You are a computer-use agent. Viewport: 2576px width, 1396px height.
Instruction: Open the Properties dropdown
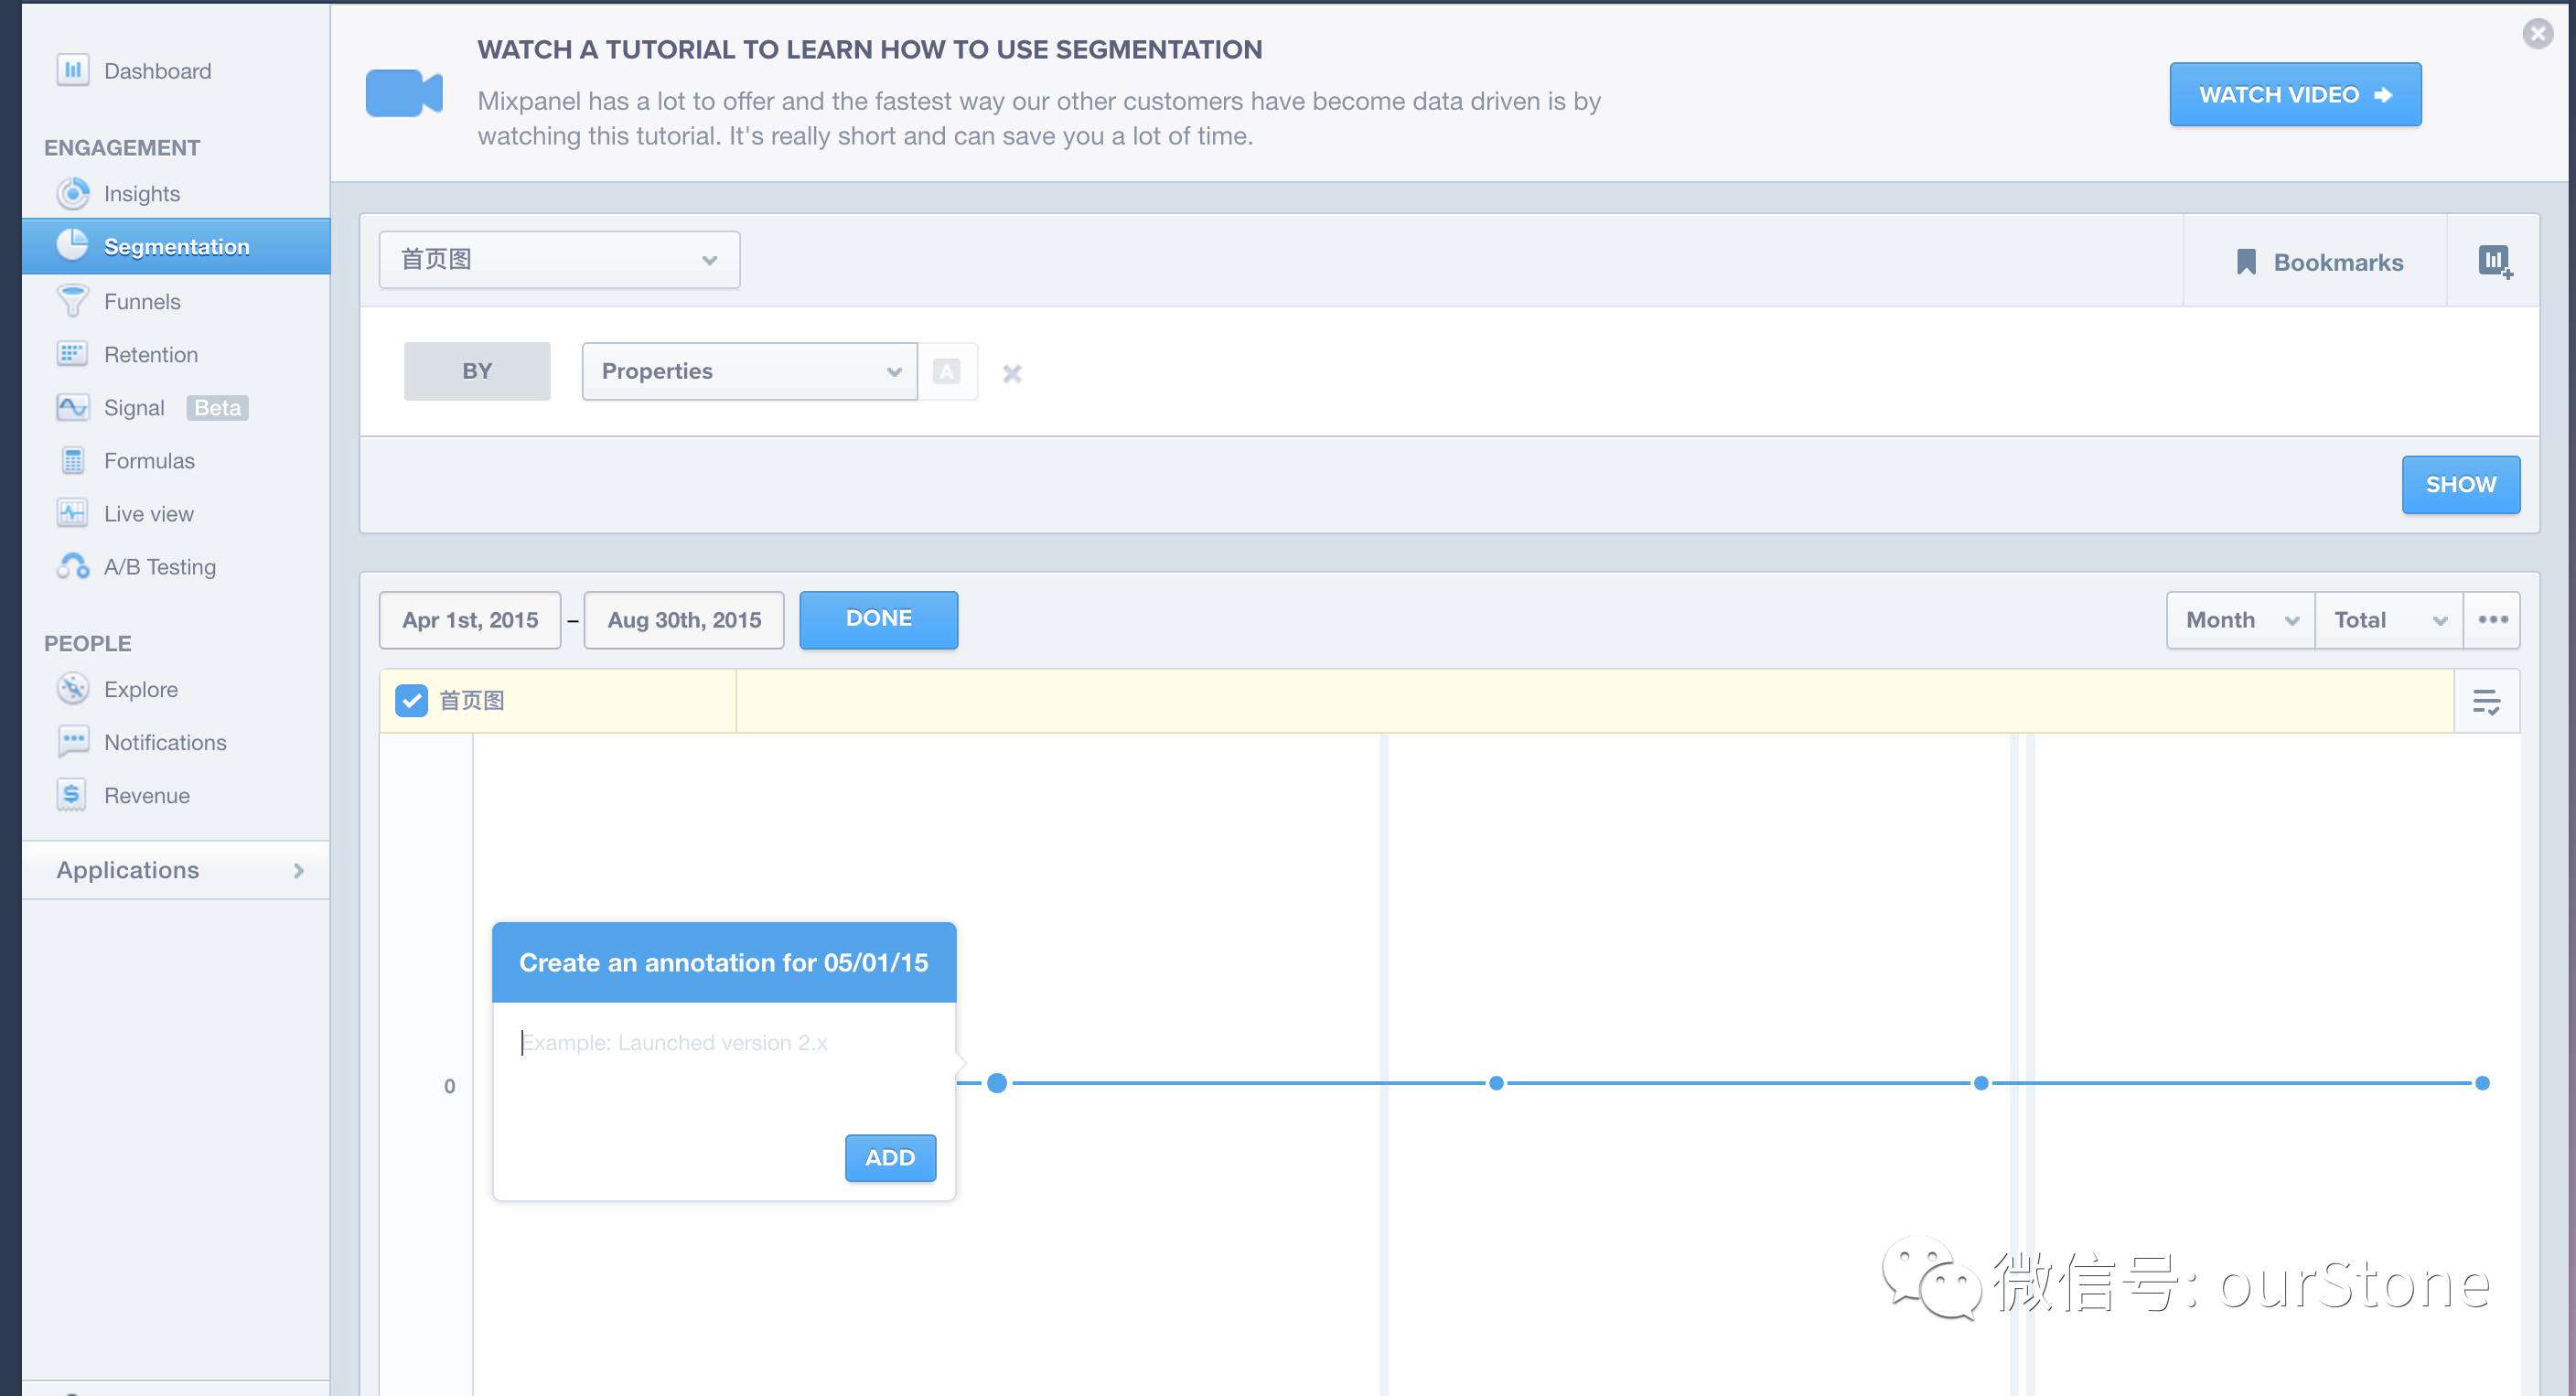pyautogui.click(x=749, y=371)
